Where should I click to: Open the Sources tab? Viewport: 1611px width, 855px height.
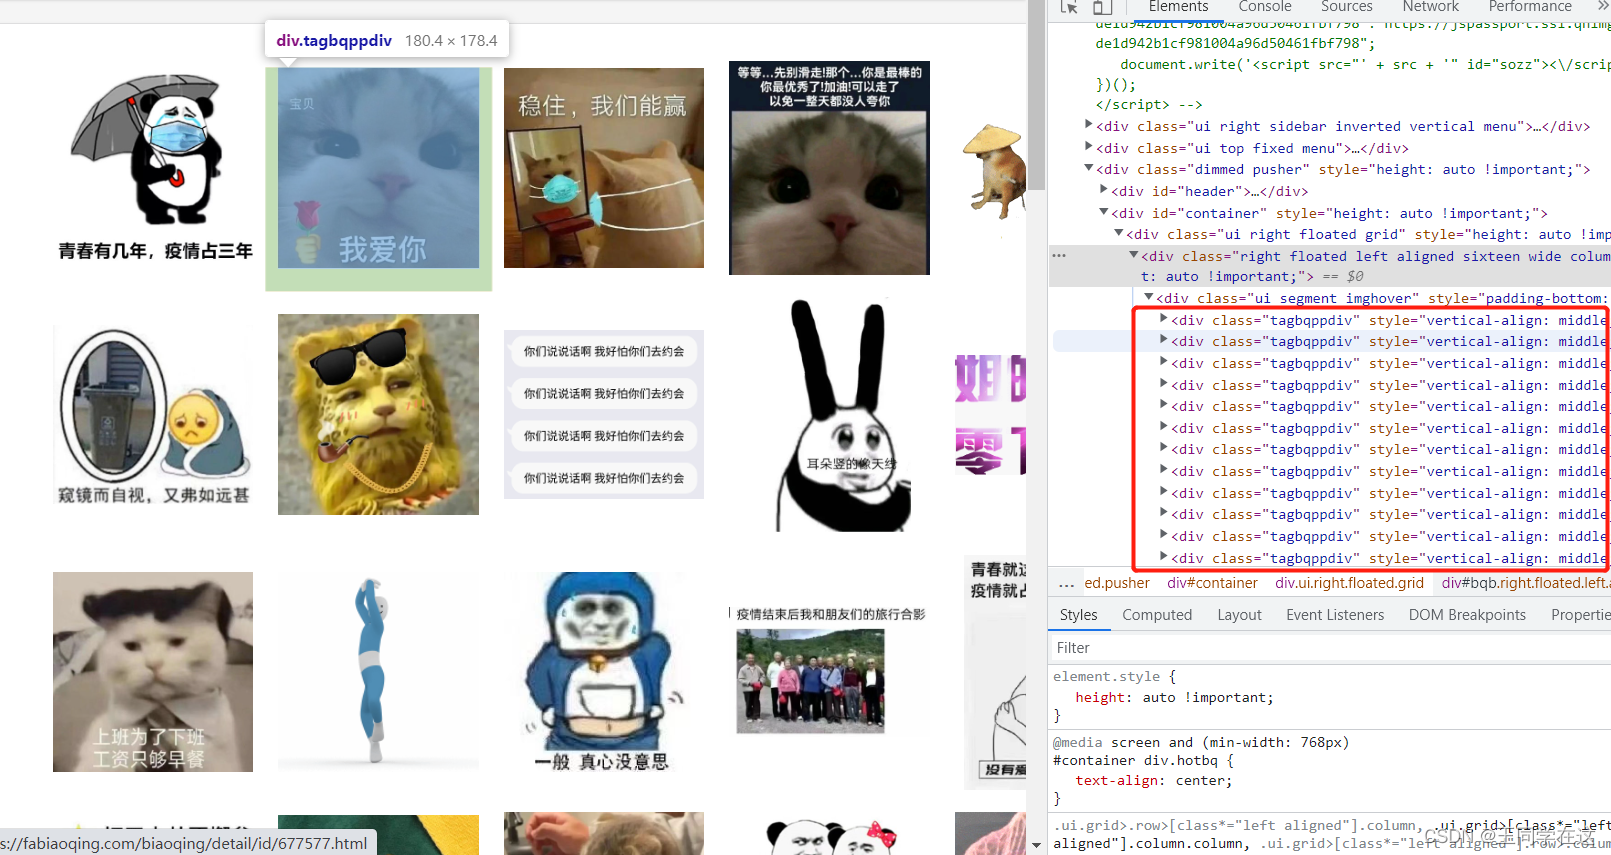tap(1347, 7)
